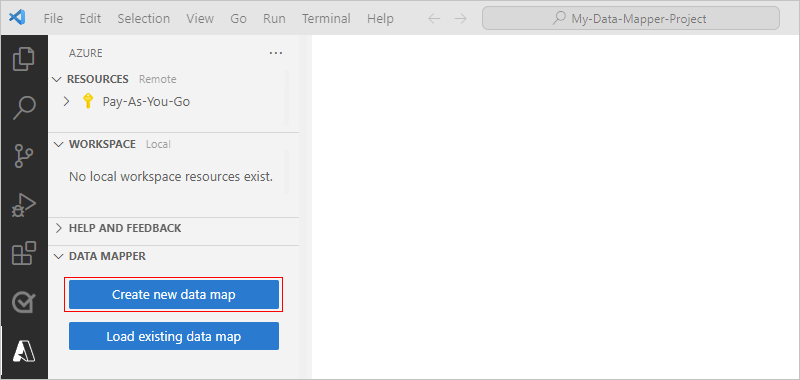
Task: Click Load existing data map button
Action: pos(173,336)
